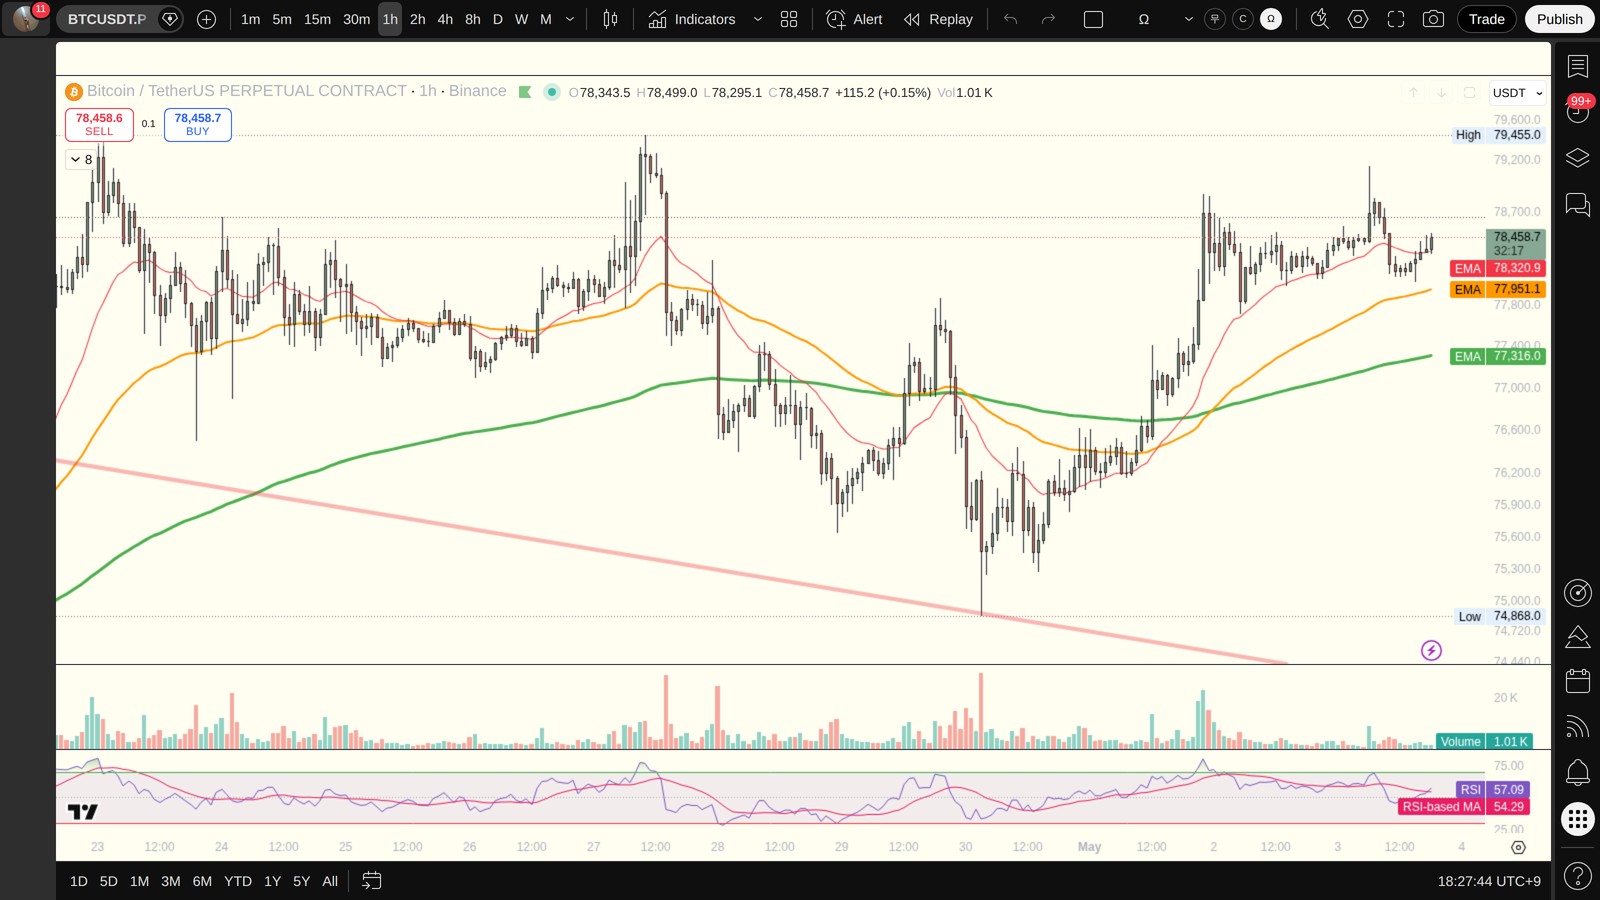This screenshot has height=900, width=1600.
Task: Switch to the 1m timeframe
Action: coord(251,19)
